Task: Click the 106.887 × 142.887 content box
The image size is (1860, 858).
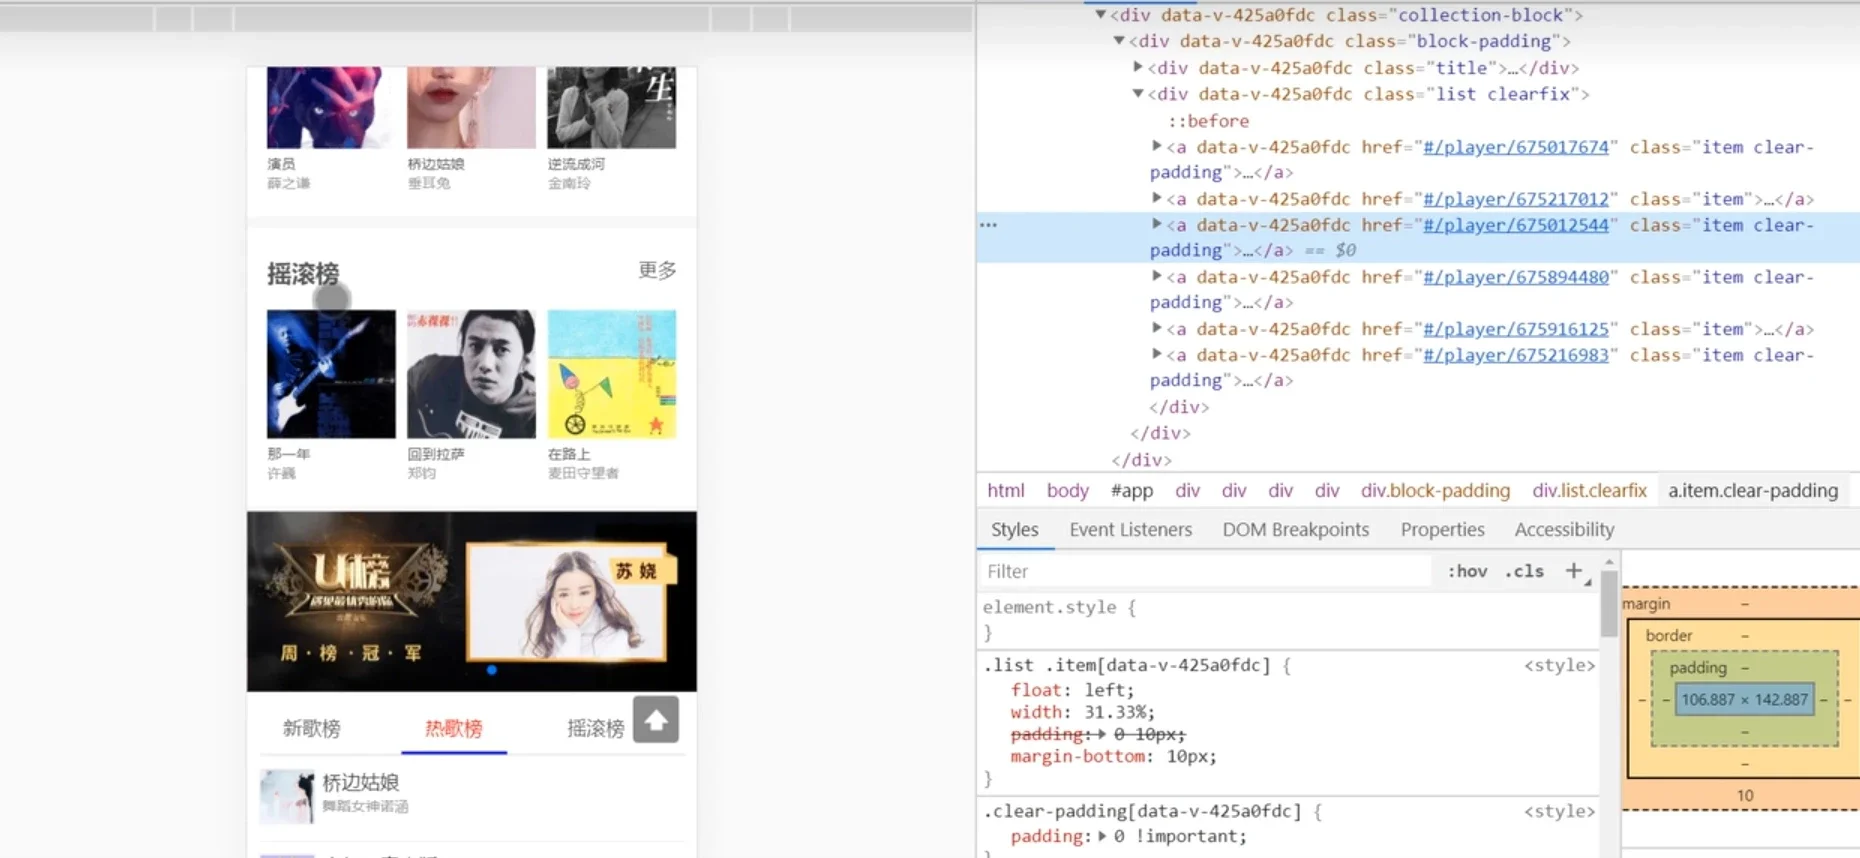Action: coord(1744,699)
